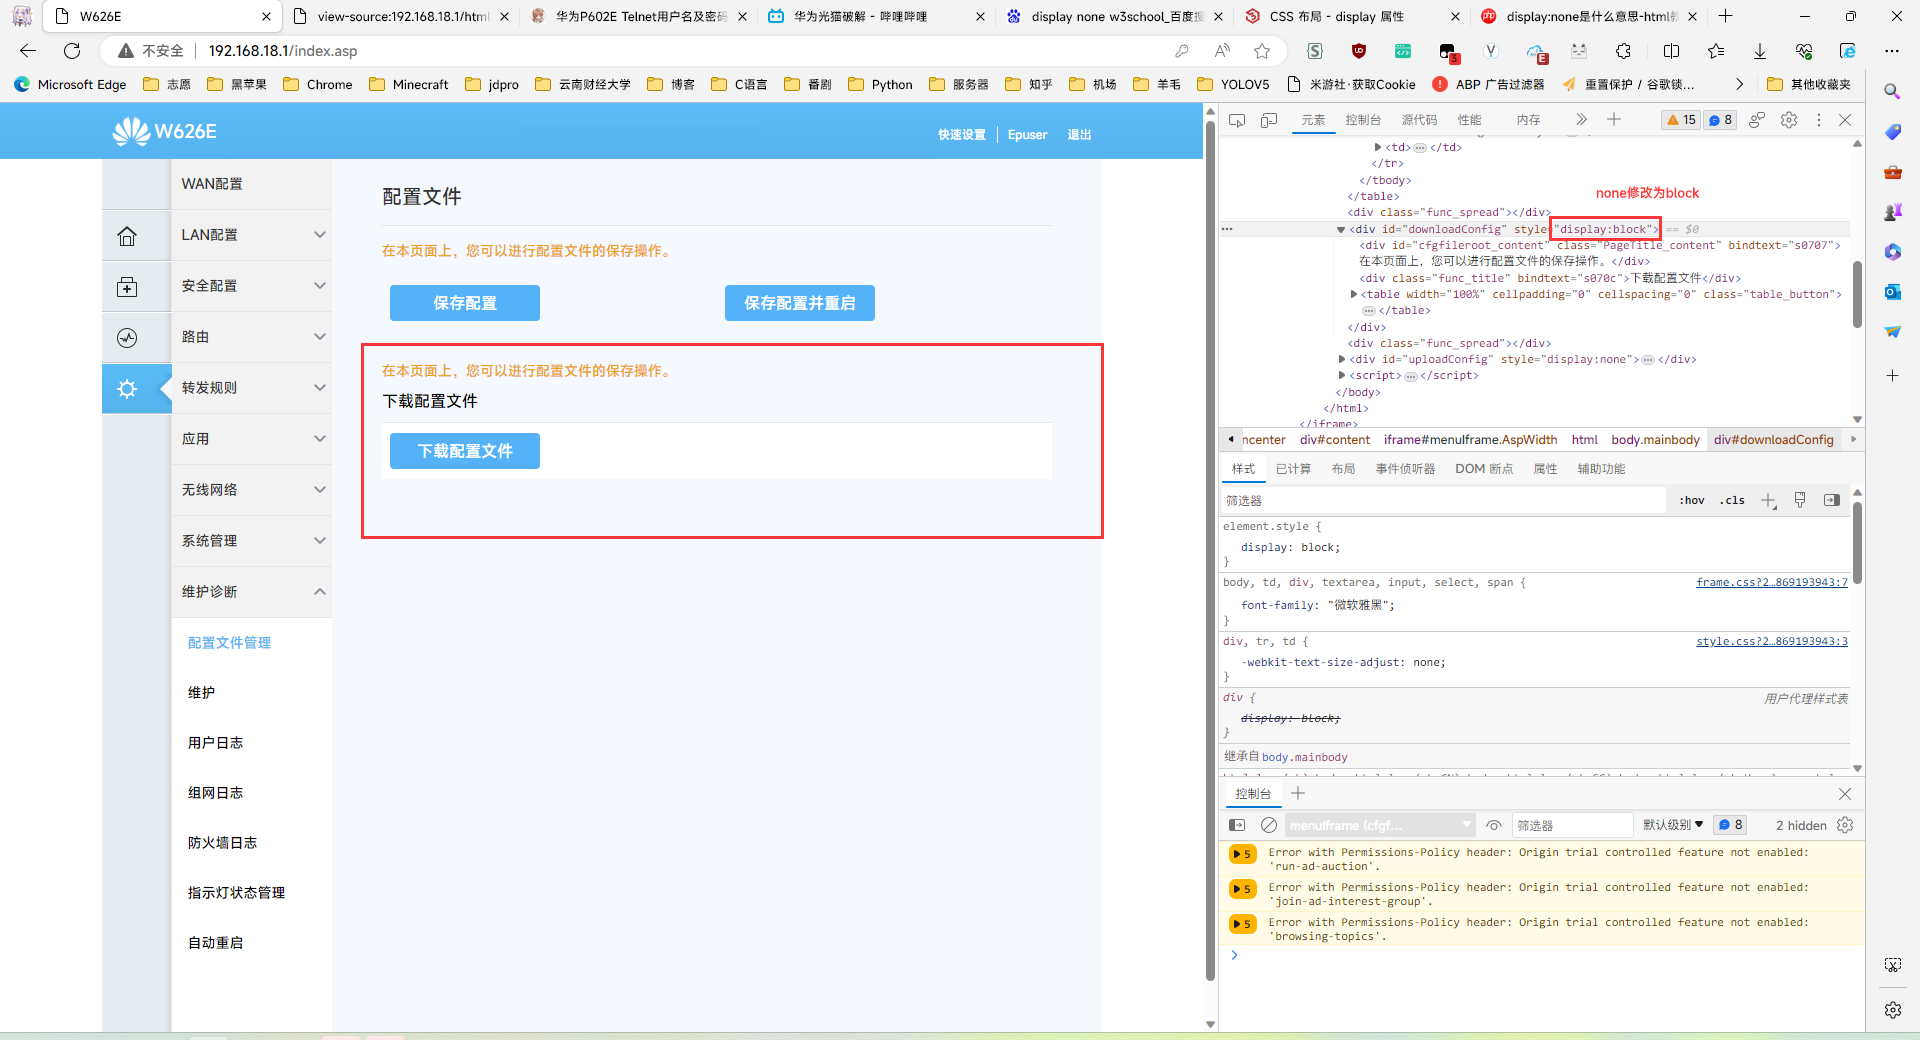Screen dimensions: 1920x1040
Task: Expand the 无线网络 menu
Action: pyautogui.click(x=251, y=490)
